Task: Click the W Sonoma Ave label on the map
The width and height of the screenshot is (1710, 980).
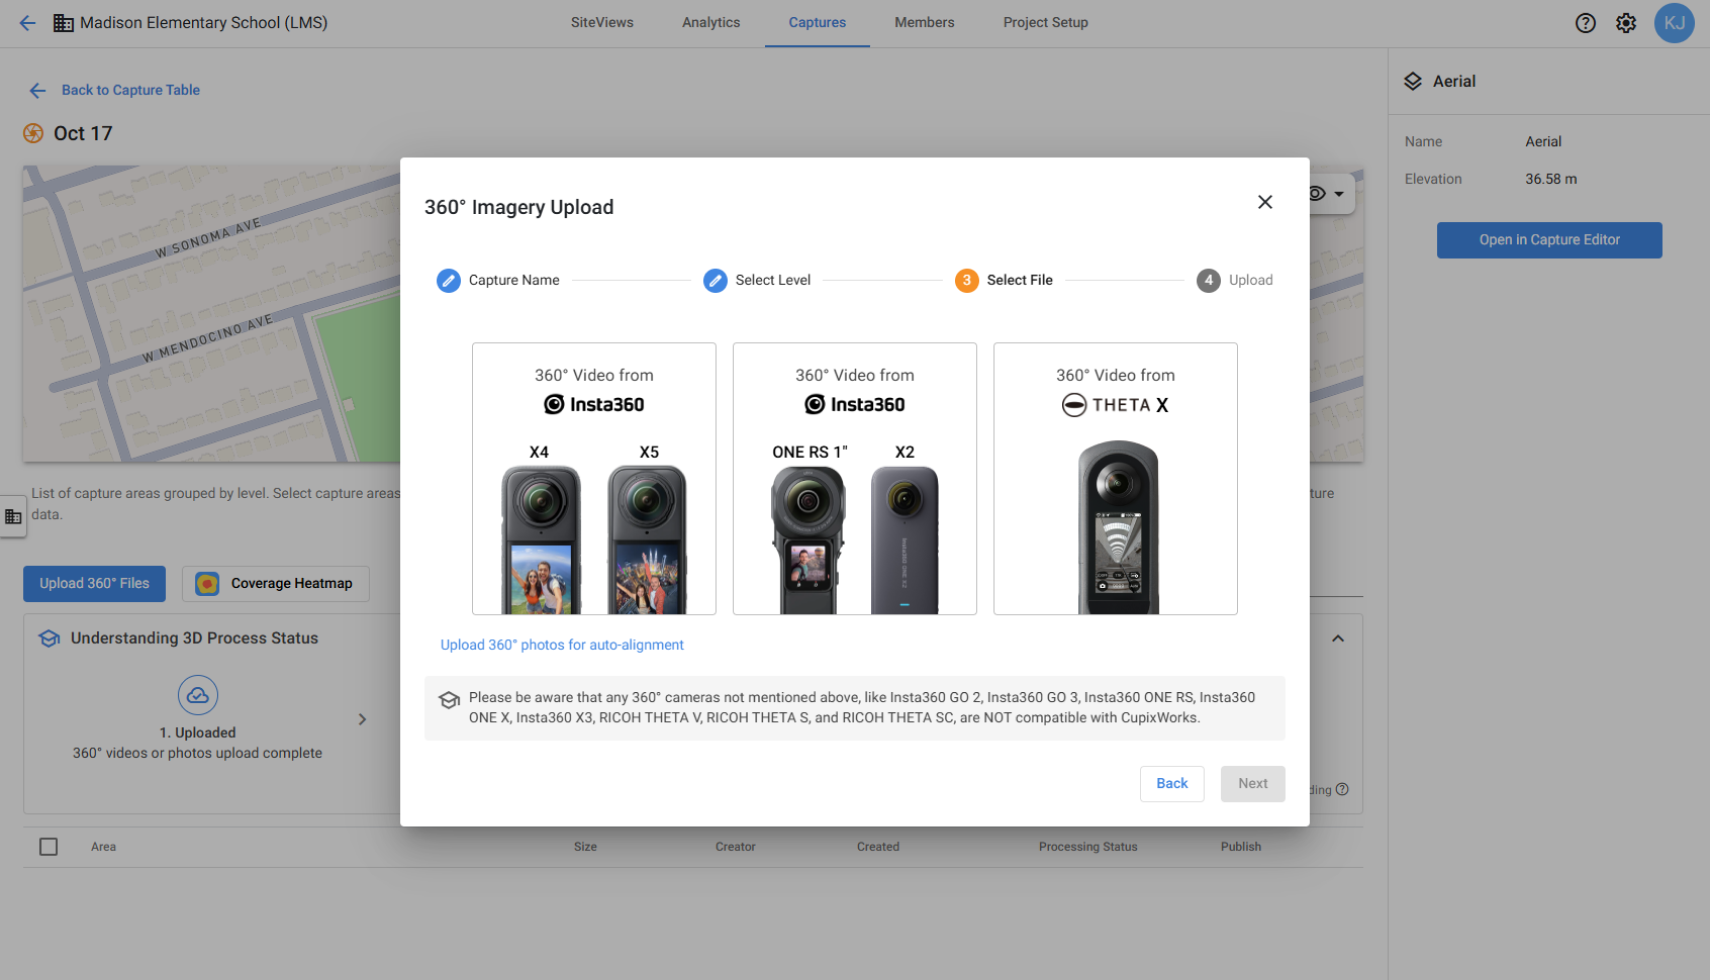Action: tap(208, 238)
